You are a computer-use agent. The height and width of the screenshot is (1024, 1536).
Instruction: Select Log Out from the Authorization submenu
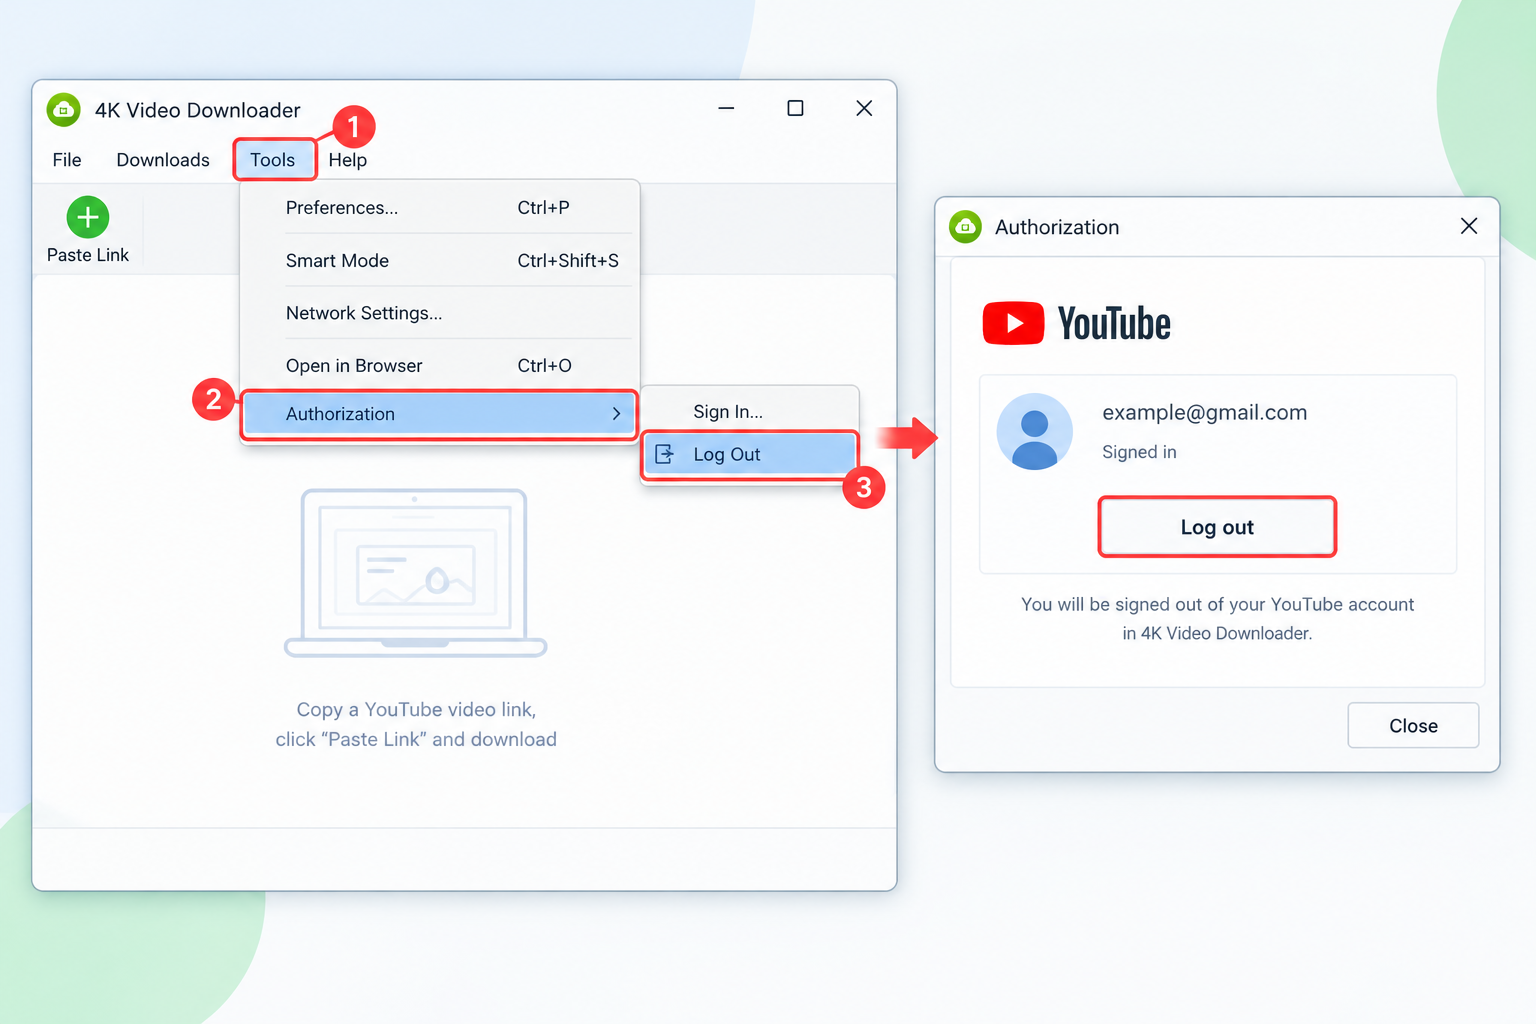point(749,454)
